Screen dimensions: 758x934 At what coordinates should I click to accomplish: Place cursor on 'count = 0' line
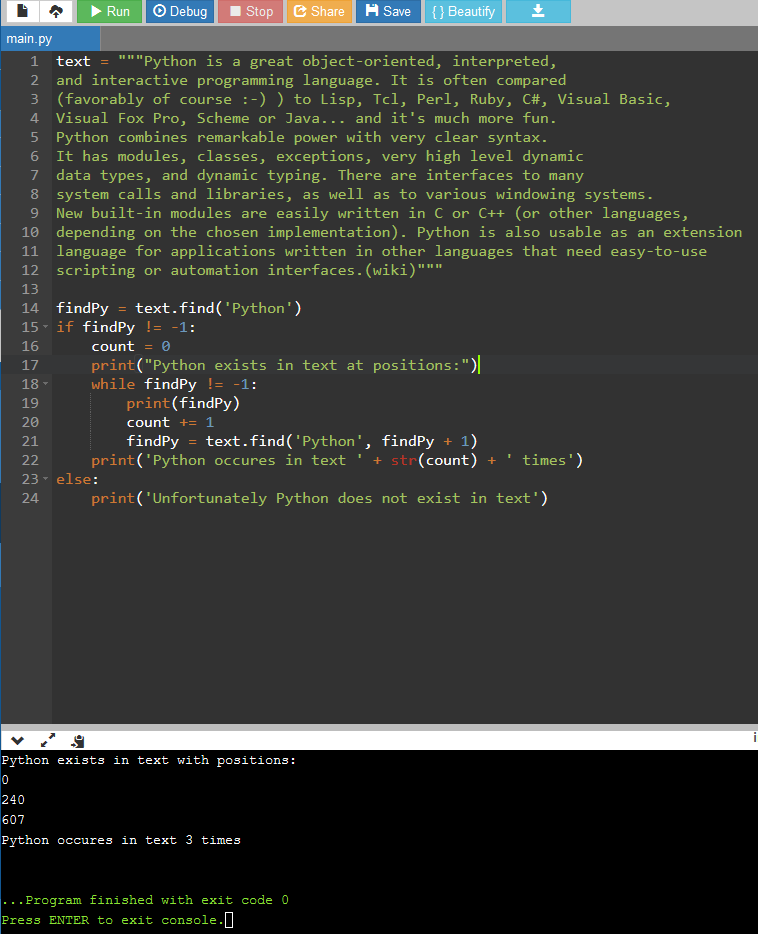[131, 346]
